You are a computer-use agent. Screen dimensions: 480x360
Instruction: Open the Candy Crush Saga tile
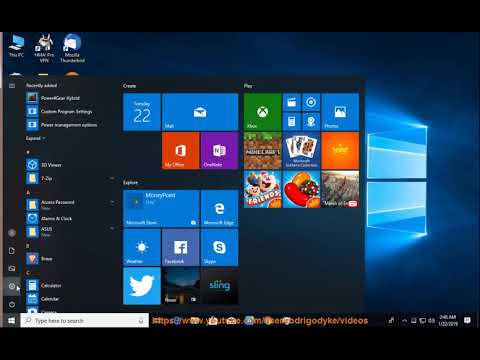tap(301, 189)
